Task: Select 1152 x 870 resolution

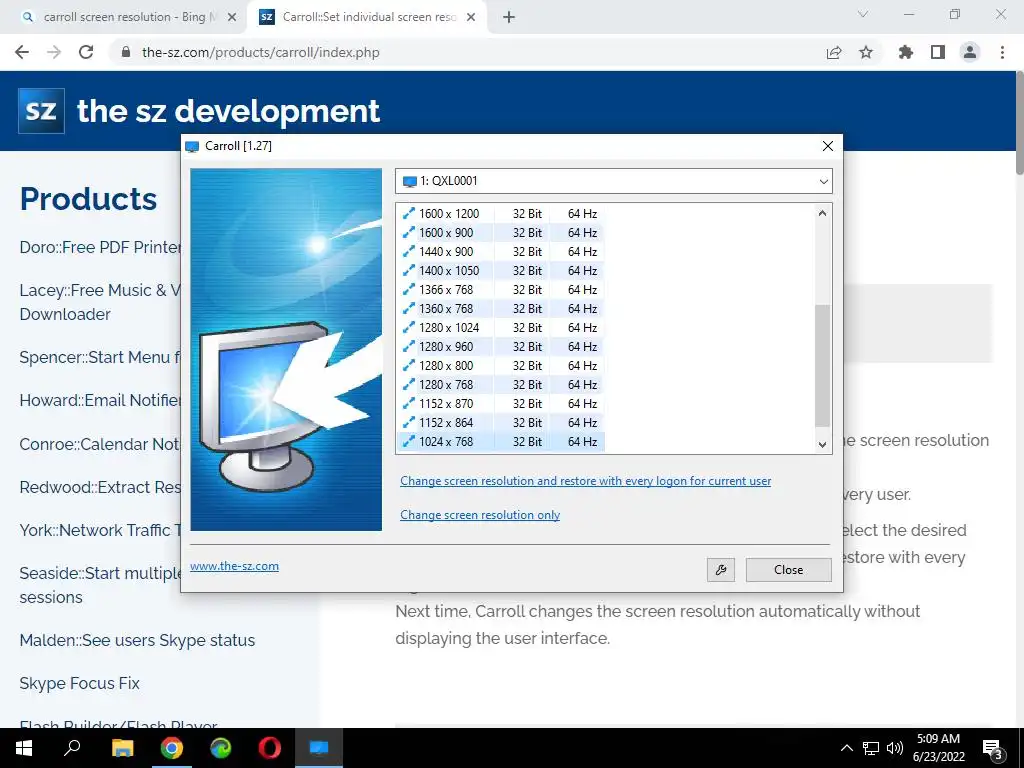Action: 500,404
